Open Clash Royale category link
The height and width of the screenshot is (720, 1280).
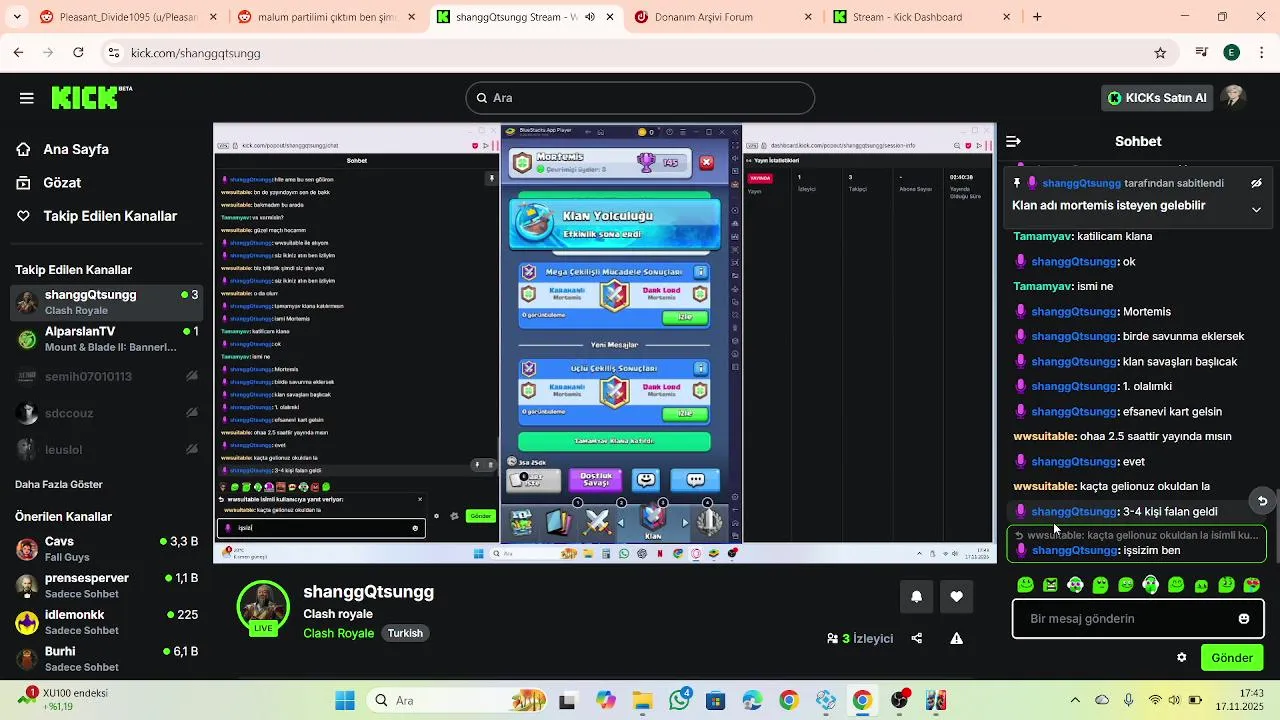(x=339, y=633)
